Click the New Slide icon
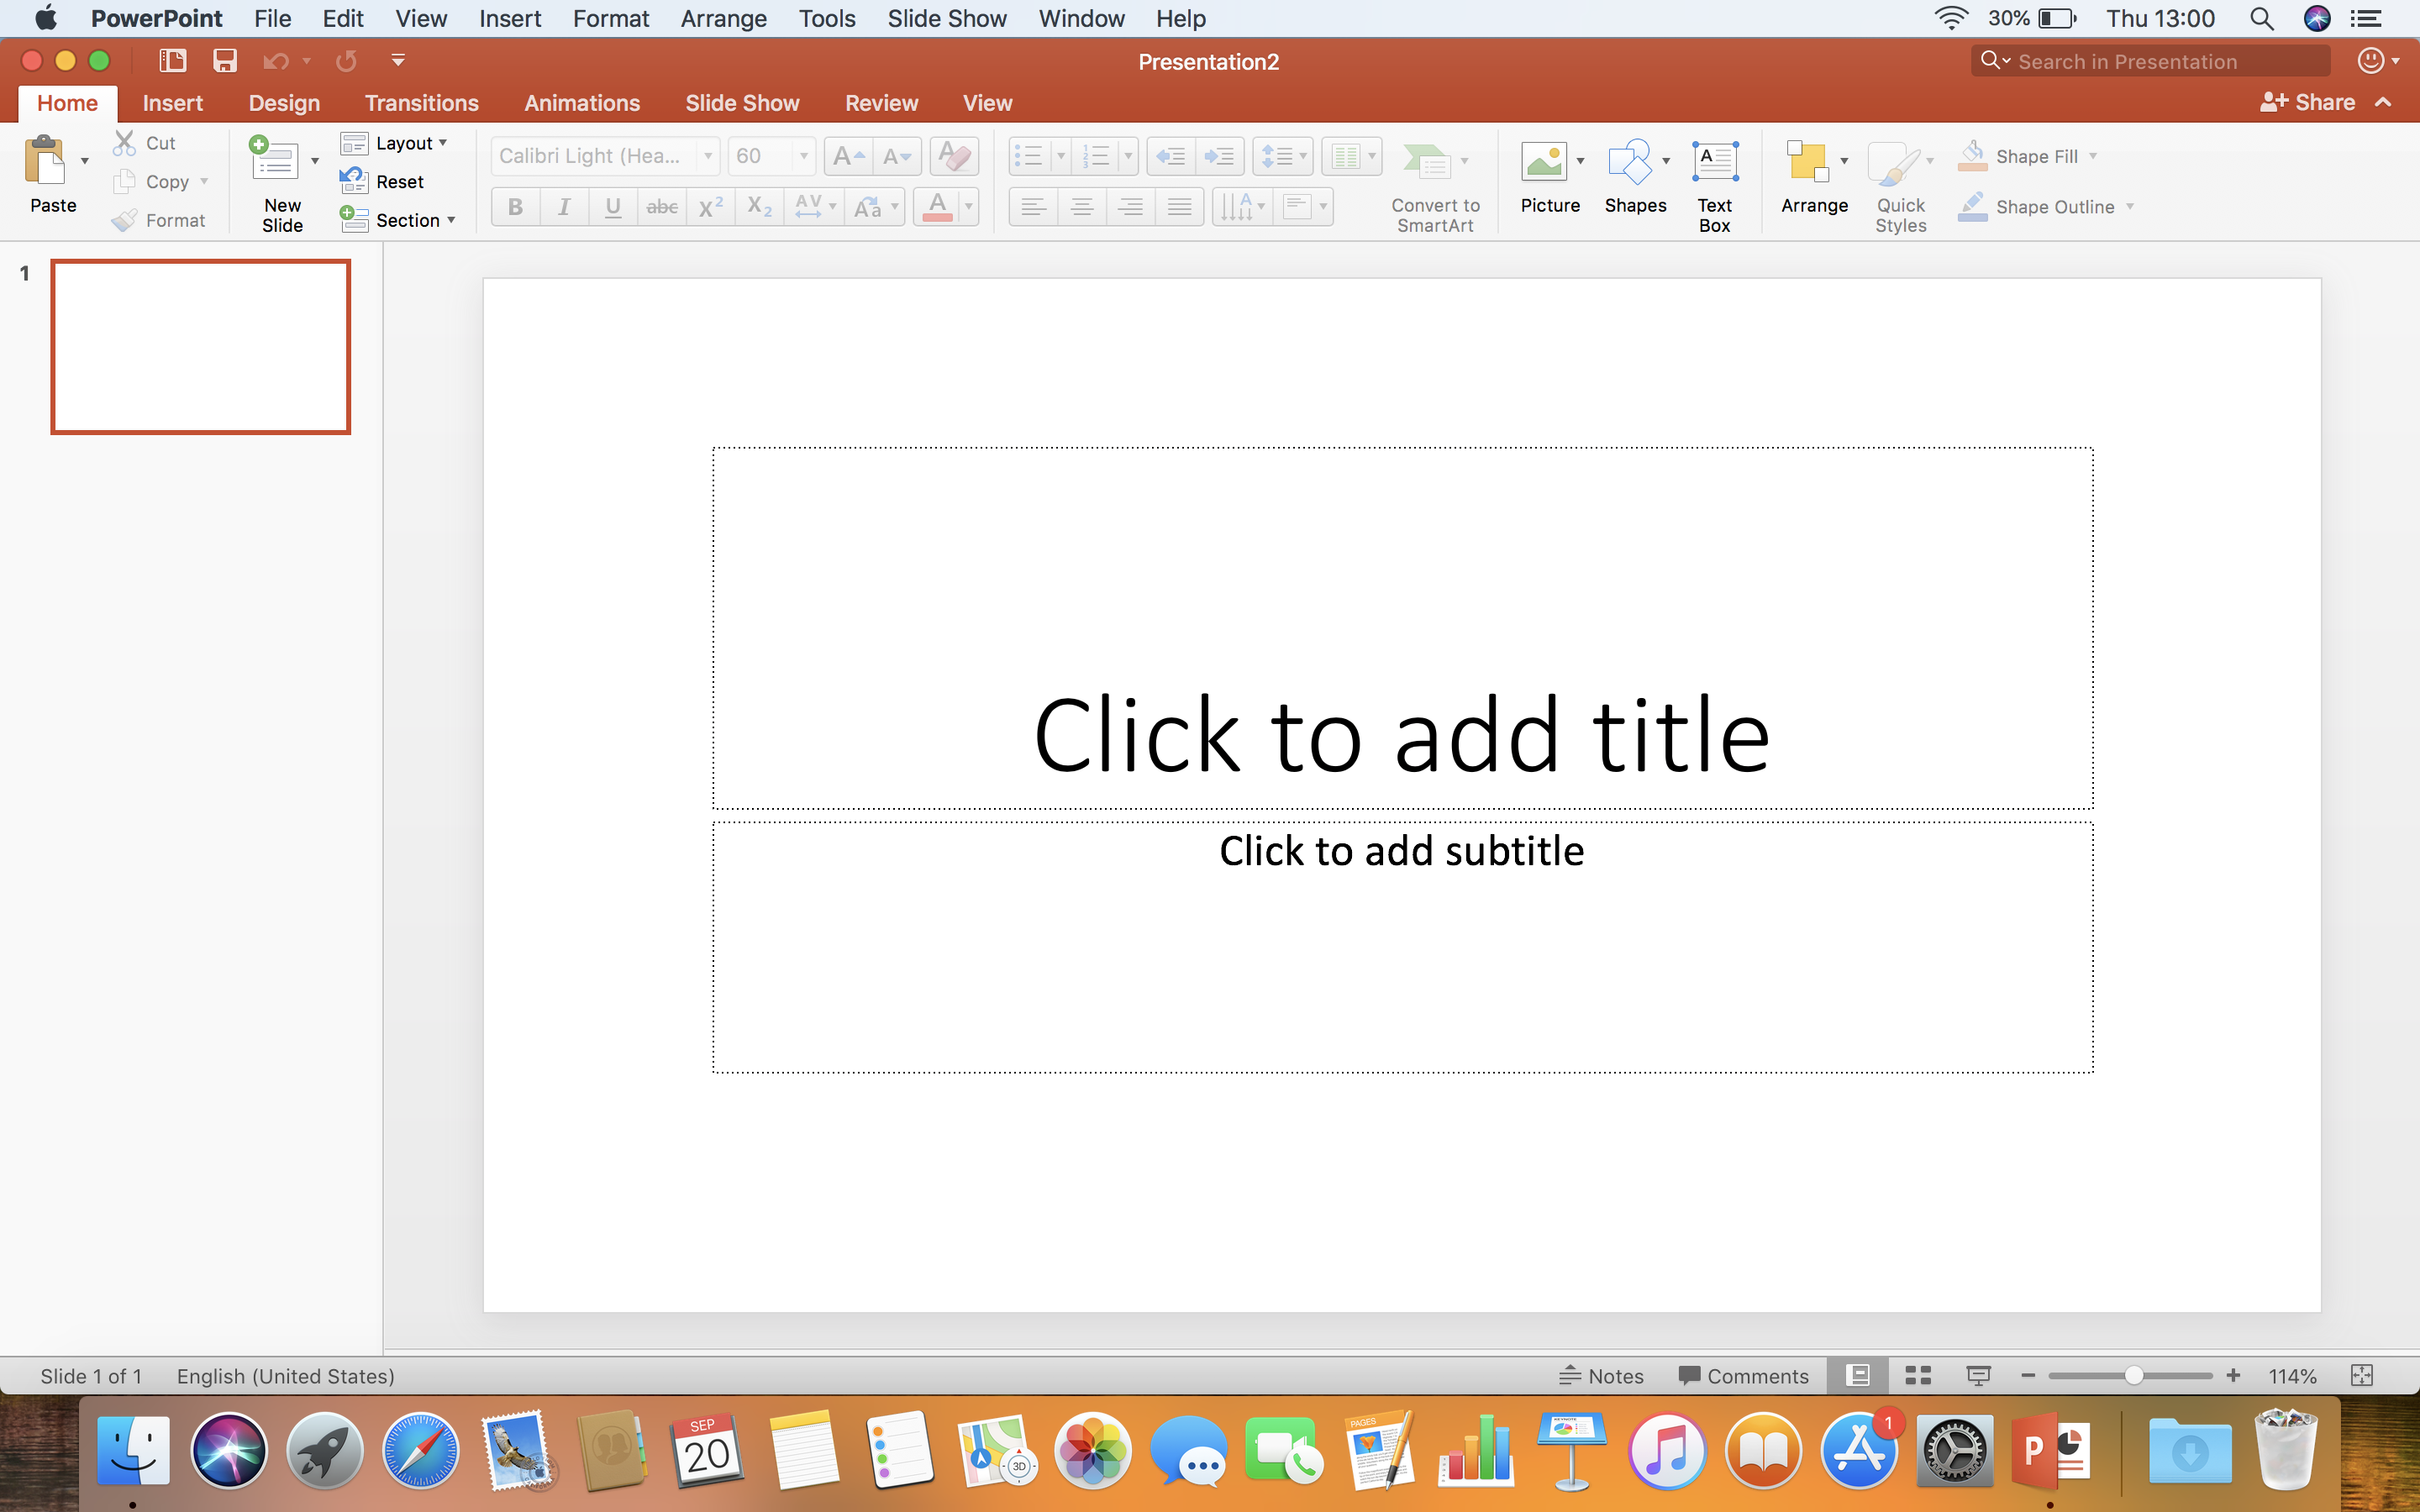The width and height of the screenshot is (2420, 1512). pyautogui.click(x=275, y=162)
